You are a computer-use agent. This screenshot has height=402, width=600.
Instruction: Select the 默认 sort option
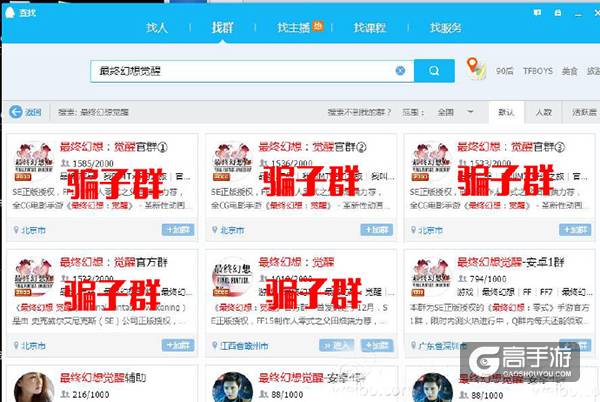pos(506,112)
